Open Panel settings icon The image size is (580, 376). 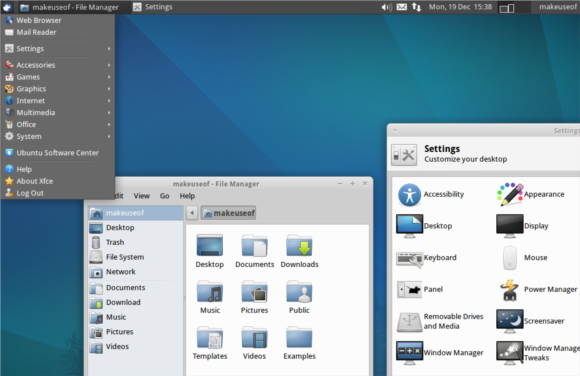point(409,289)
